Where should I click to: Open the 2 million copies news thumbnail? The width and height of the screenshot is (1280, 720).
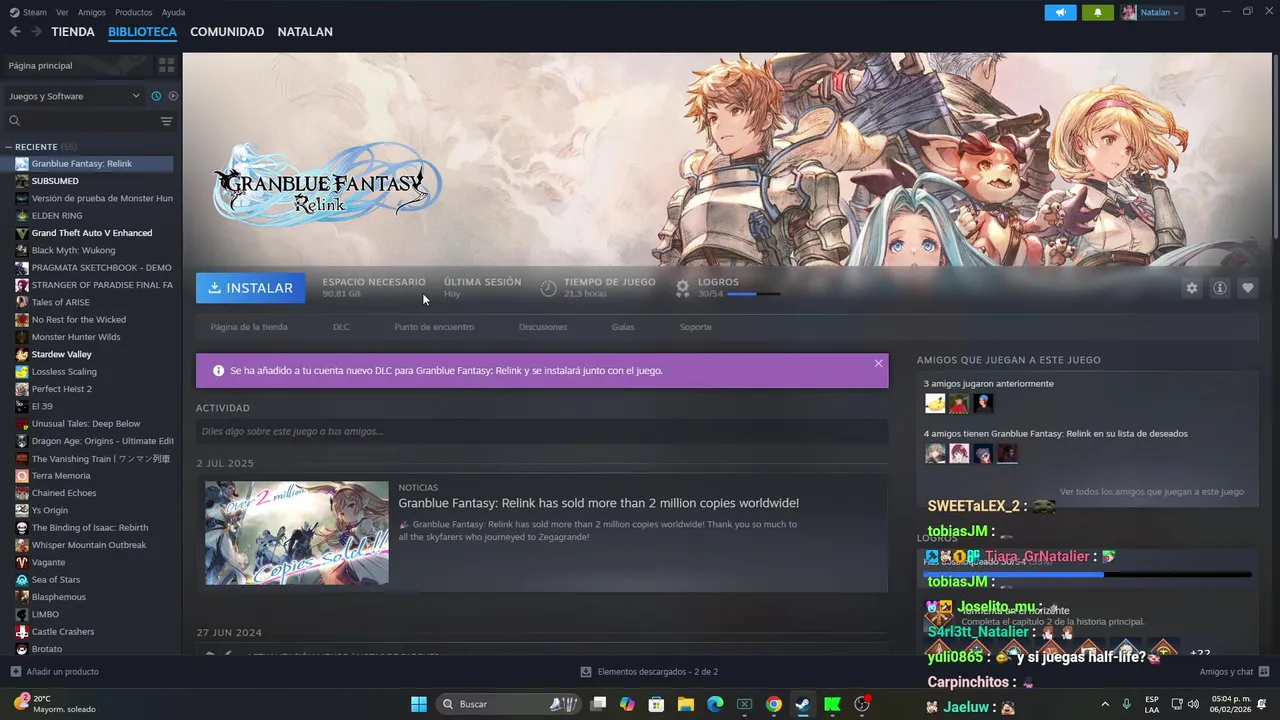(x=297, y=533)
